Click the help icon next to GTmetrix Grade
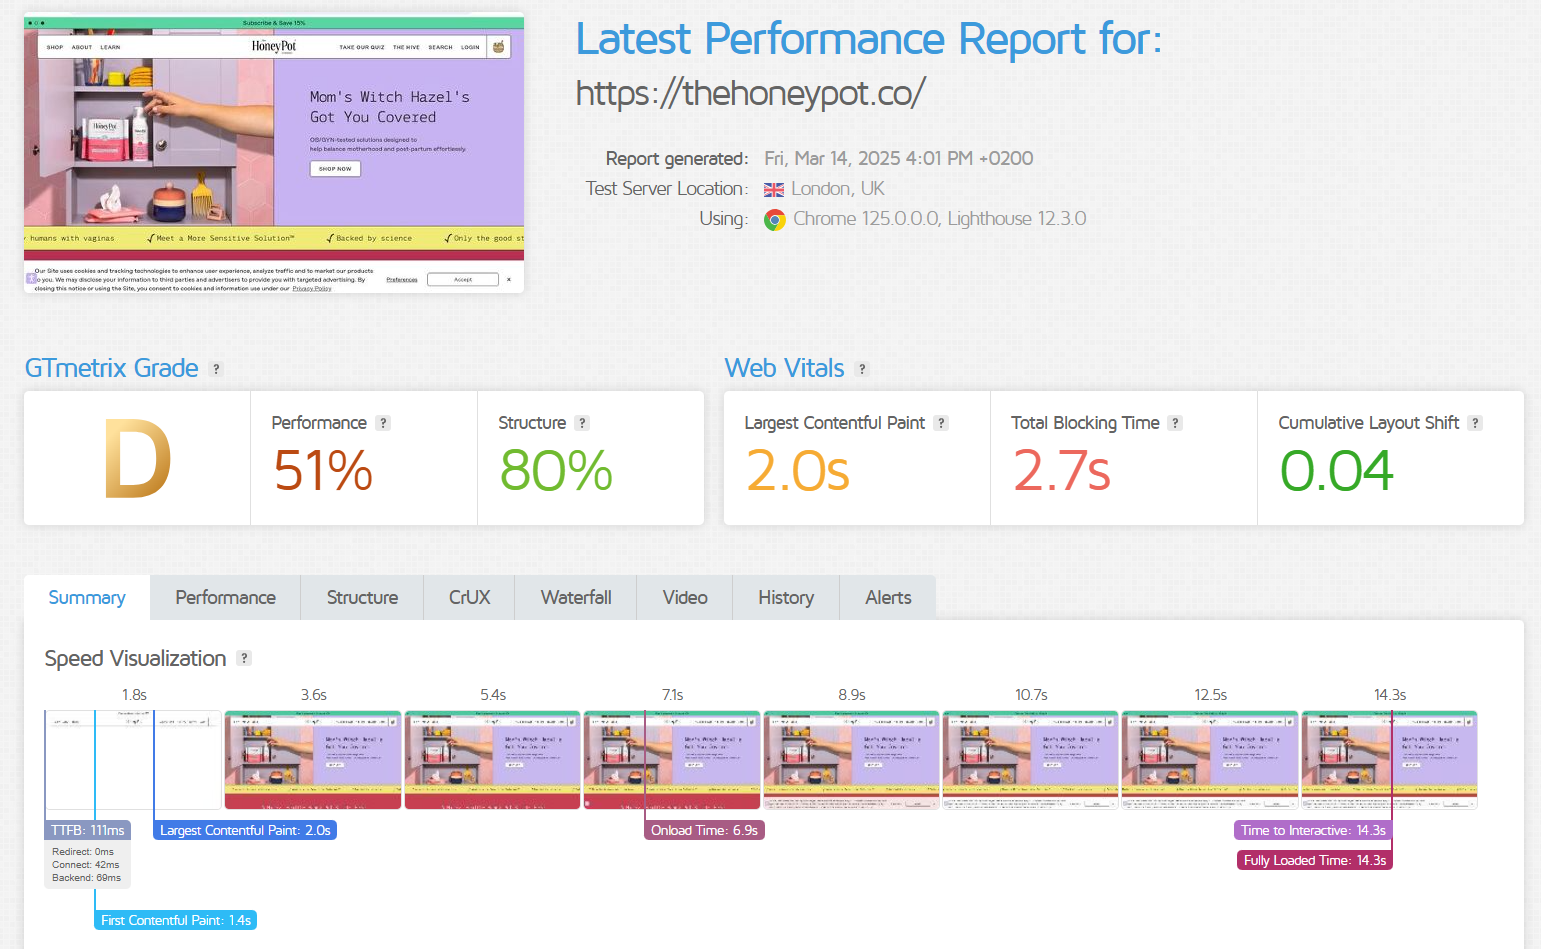1541x949 pixels. [216, 369]
